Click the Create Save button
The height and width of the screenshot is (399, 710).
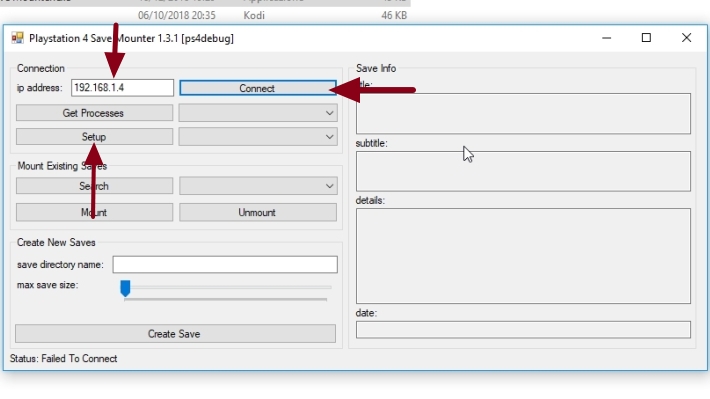point(175,334)
